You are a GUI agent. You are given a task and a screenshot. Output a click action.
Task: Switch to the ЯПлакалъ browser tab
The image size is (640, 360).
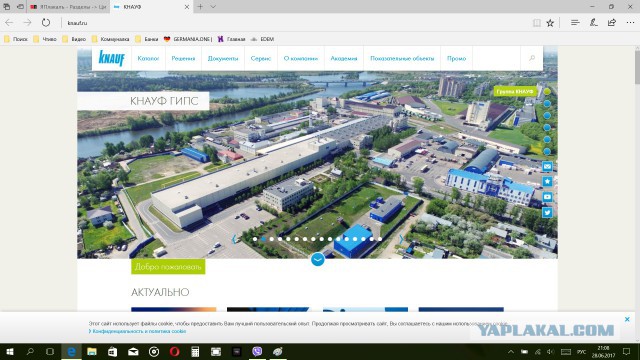pyautogui.click(x=69, y=7)
